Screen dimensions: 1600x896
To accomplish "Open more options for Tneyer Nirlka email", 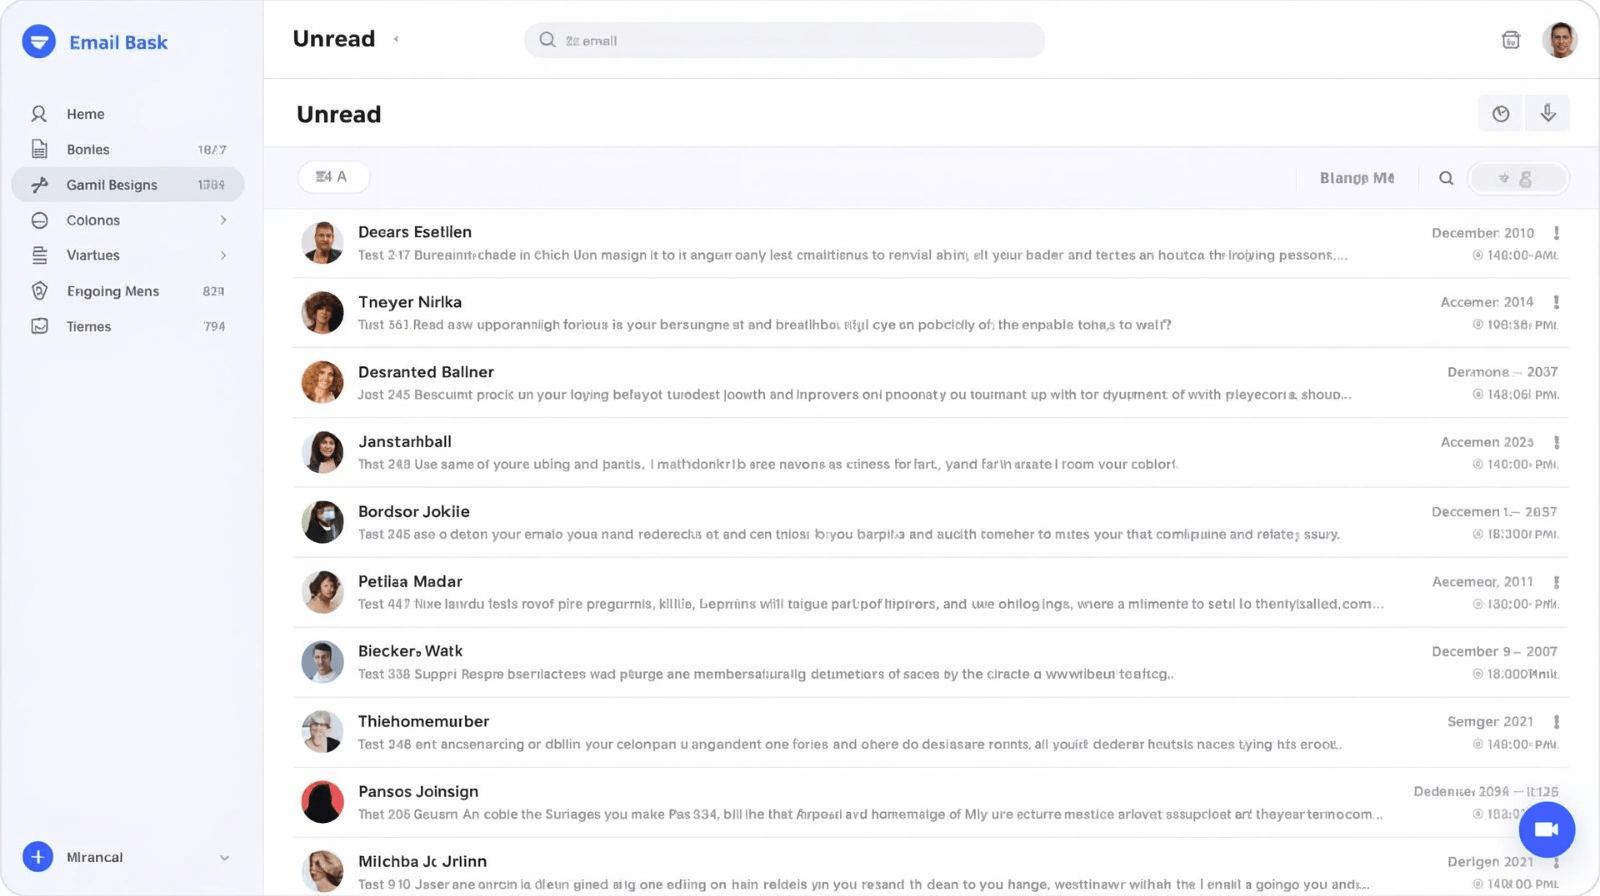I will pos(1556,302).
